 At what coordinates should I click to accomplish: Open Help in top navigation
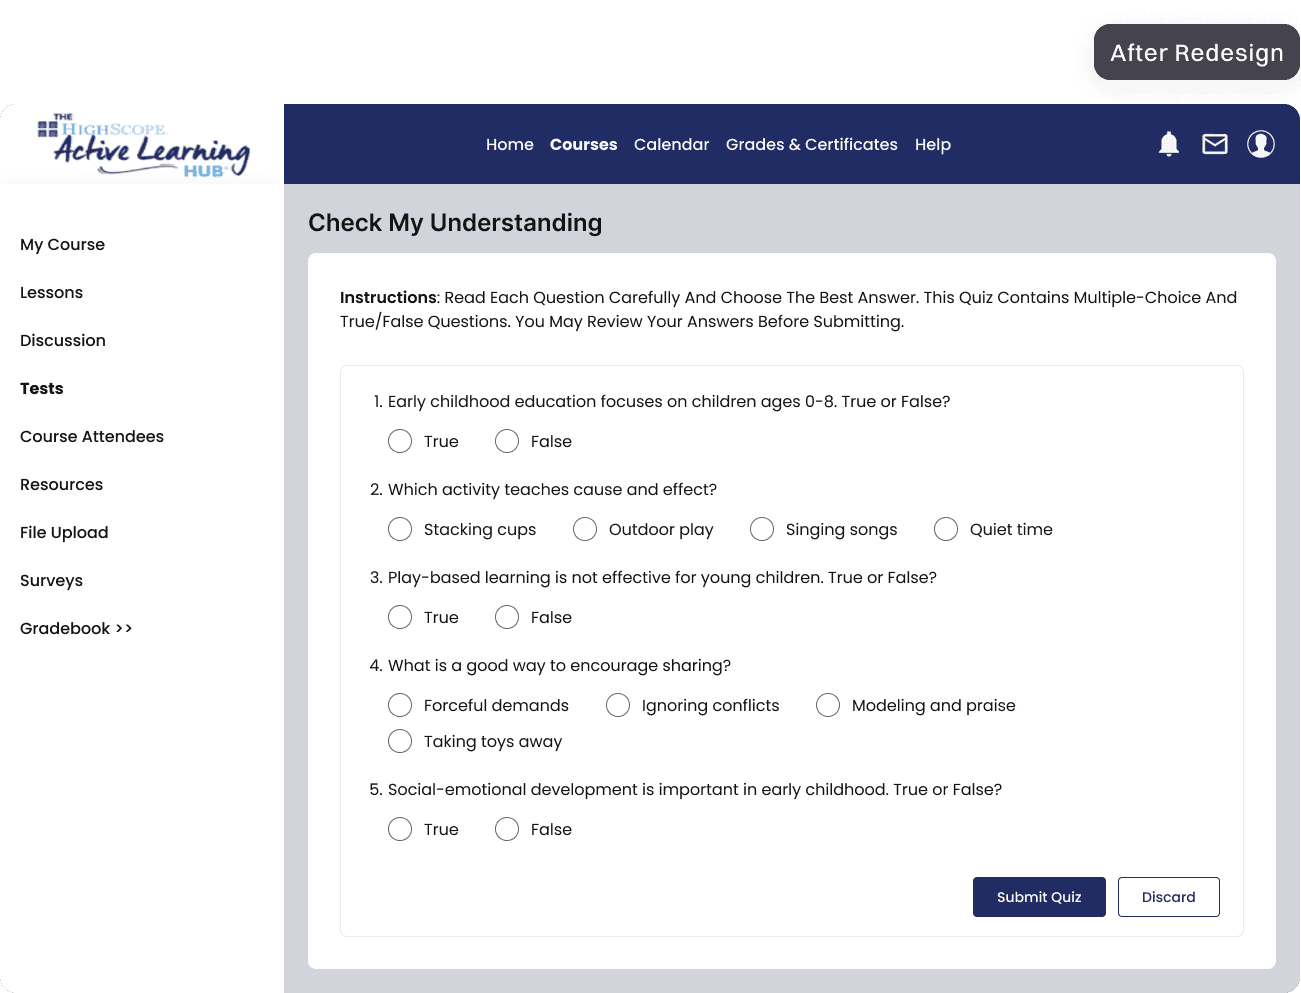pos(933,144)
